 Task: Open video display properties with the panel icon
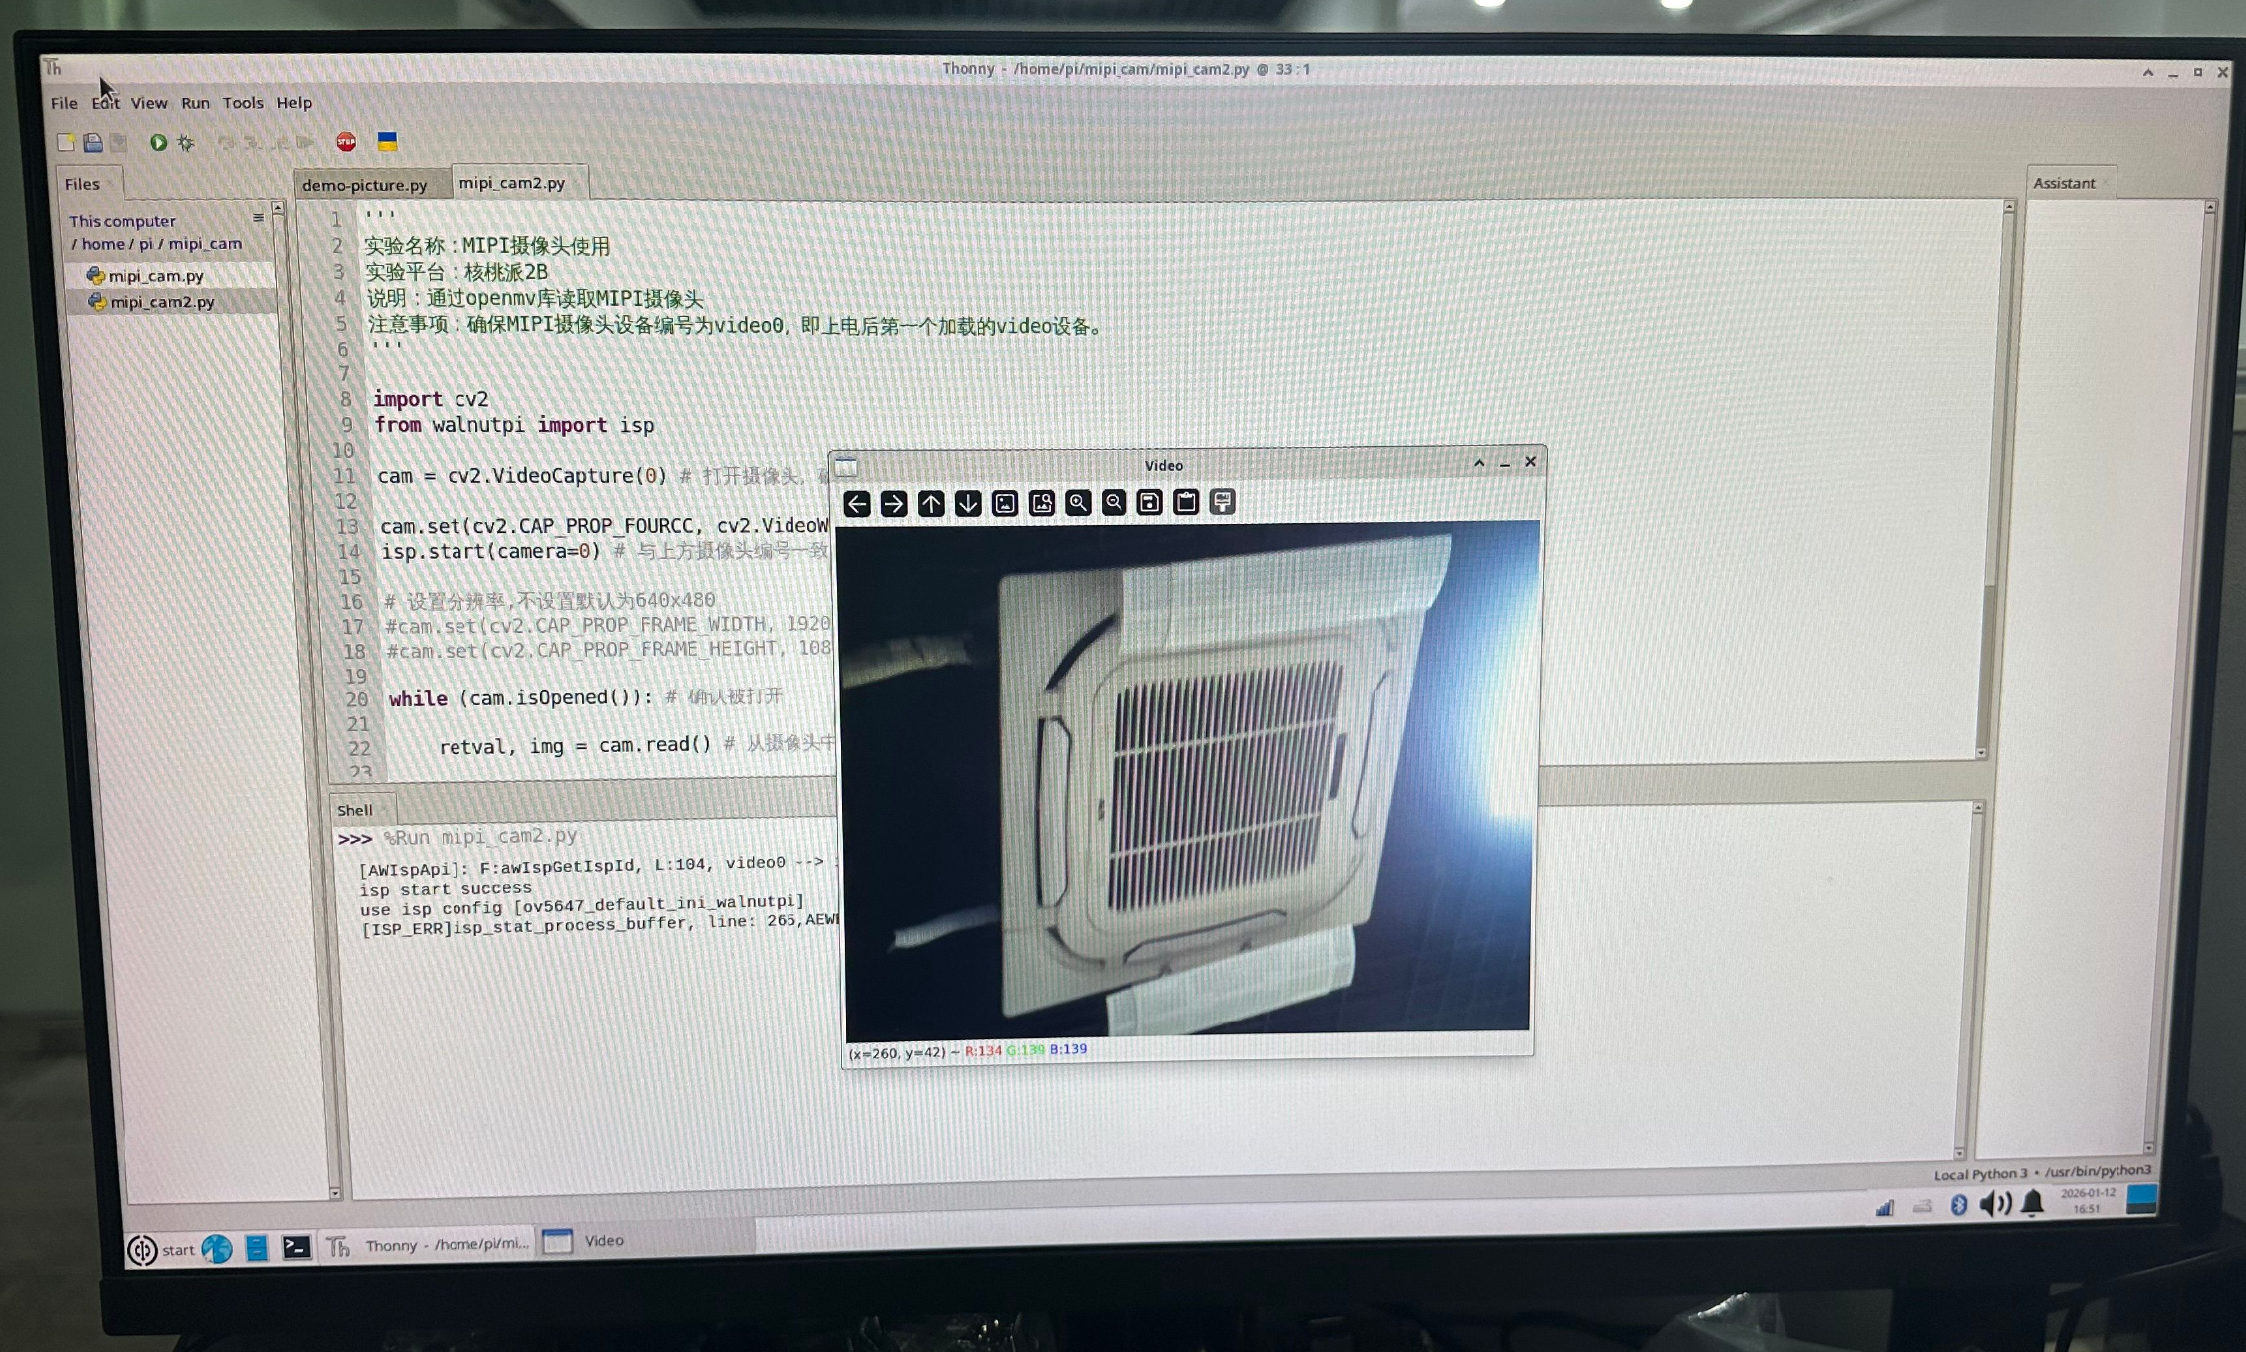pos(1222,503)
